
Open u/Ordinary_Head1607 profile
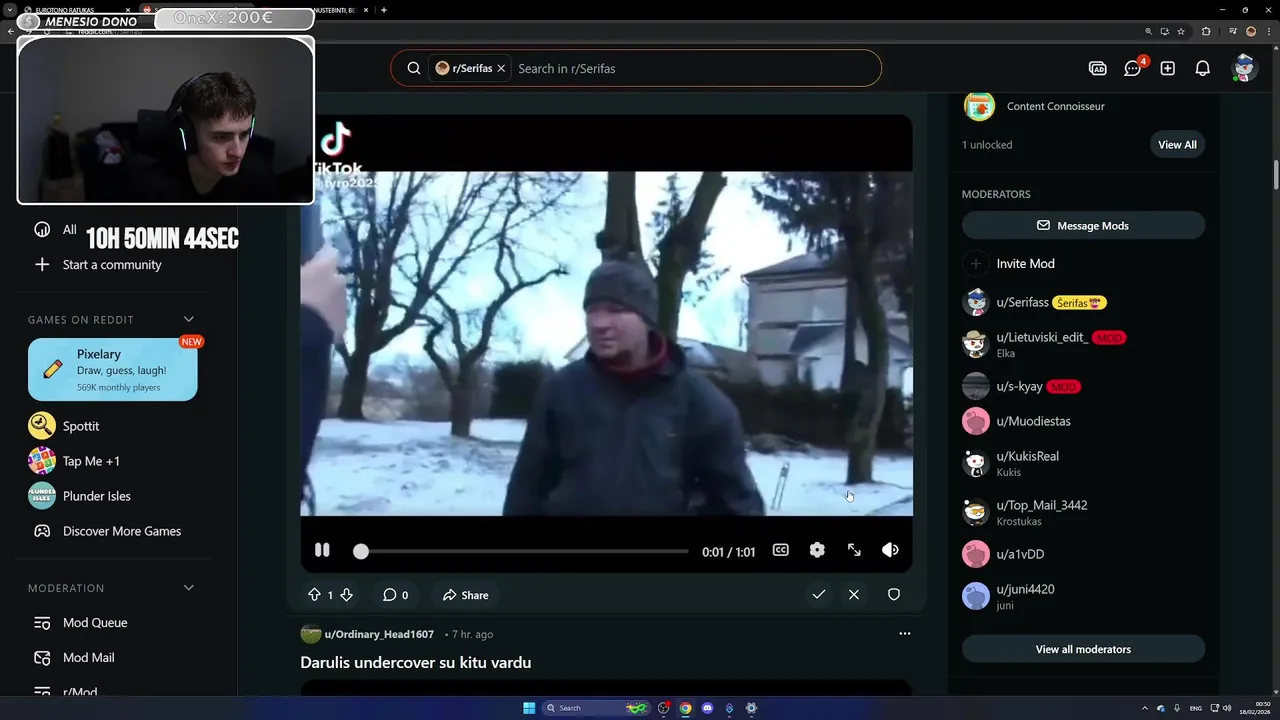point(379,634)
